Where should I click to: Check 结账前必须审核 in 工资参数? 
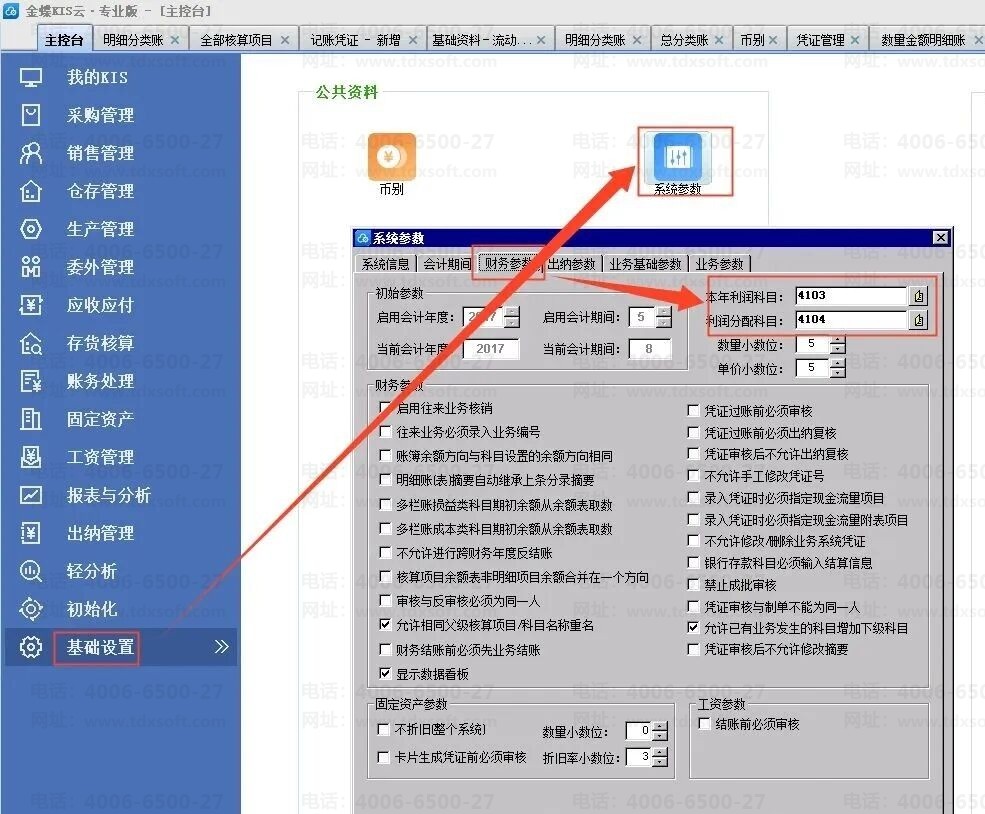point(705,724)
